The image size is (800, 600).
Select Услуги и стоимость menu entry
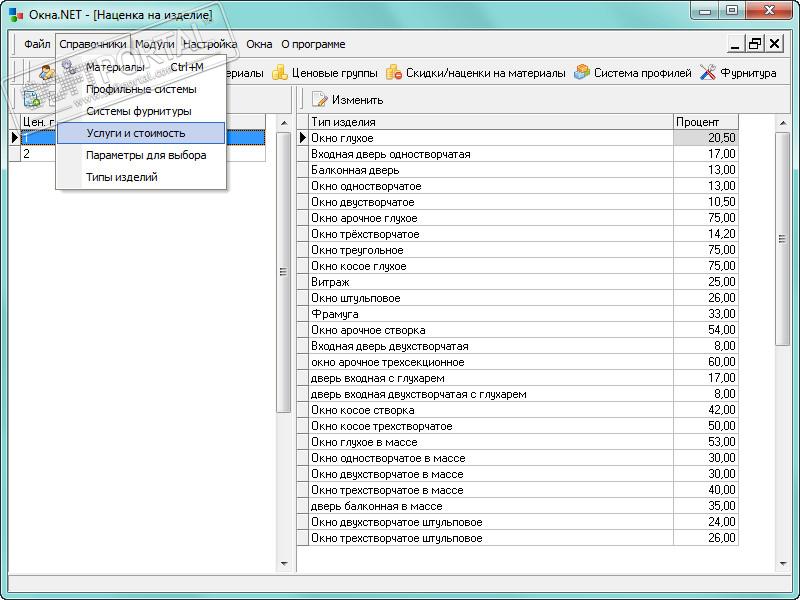click(x=141, y=133)
